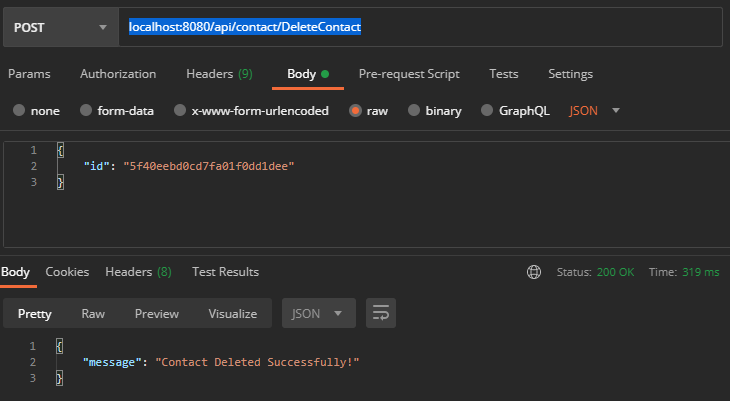Switch to the Test Results tab
The width and height of the screenshot is (730, 401).
point(225,272)
